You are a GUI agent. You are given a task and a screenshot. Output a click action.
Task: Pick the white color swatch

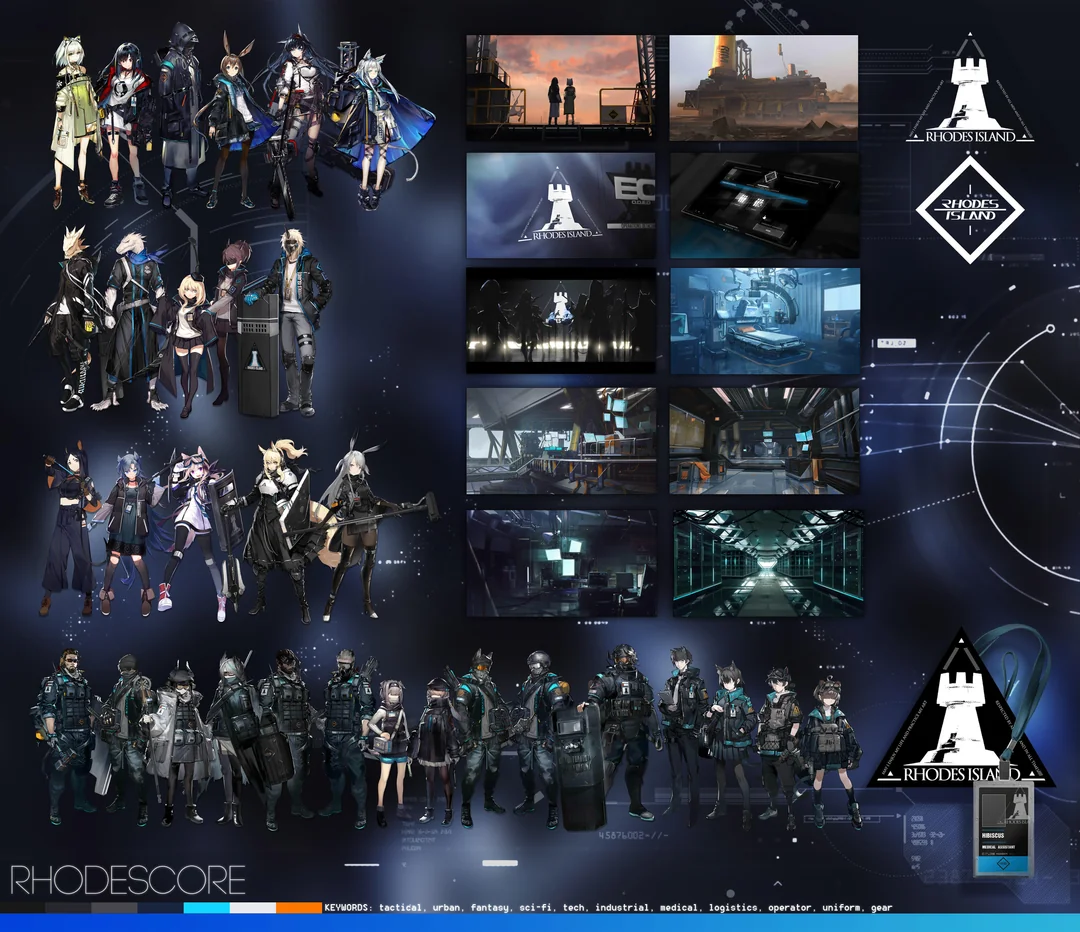click(253, 908)
